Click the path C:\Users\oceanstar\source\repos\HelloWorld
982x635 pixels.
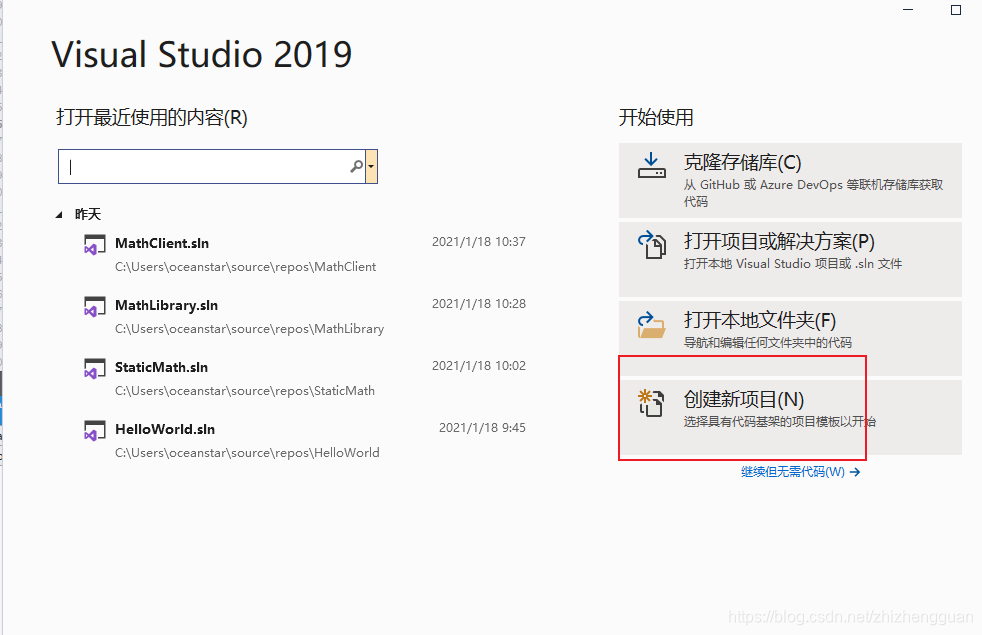[247, 453]
